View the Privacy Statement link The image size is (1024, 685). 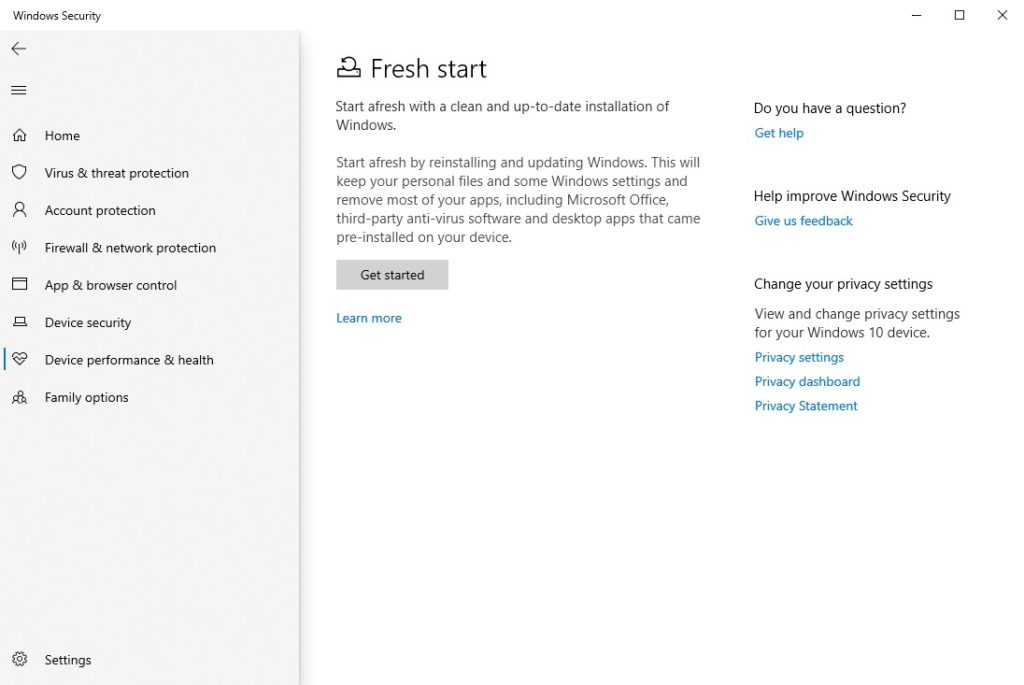(x=806, y=406)
